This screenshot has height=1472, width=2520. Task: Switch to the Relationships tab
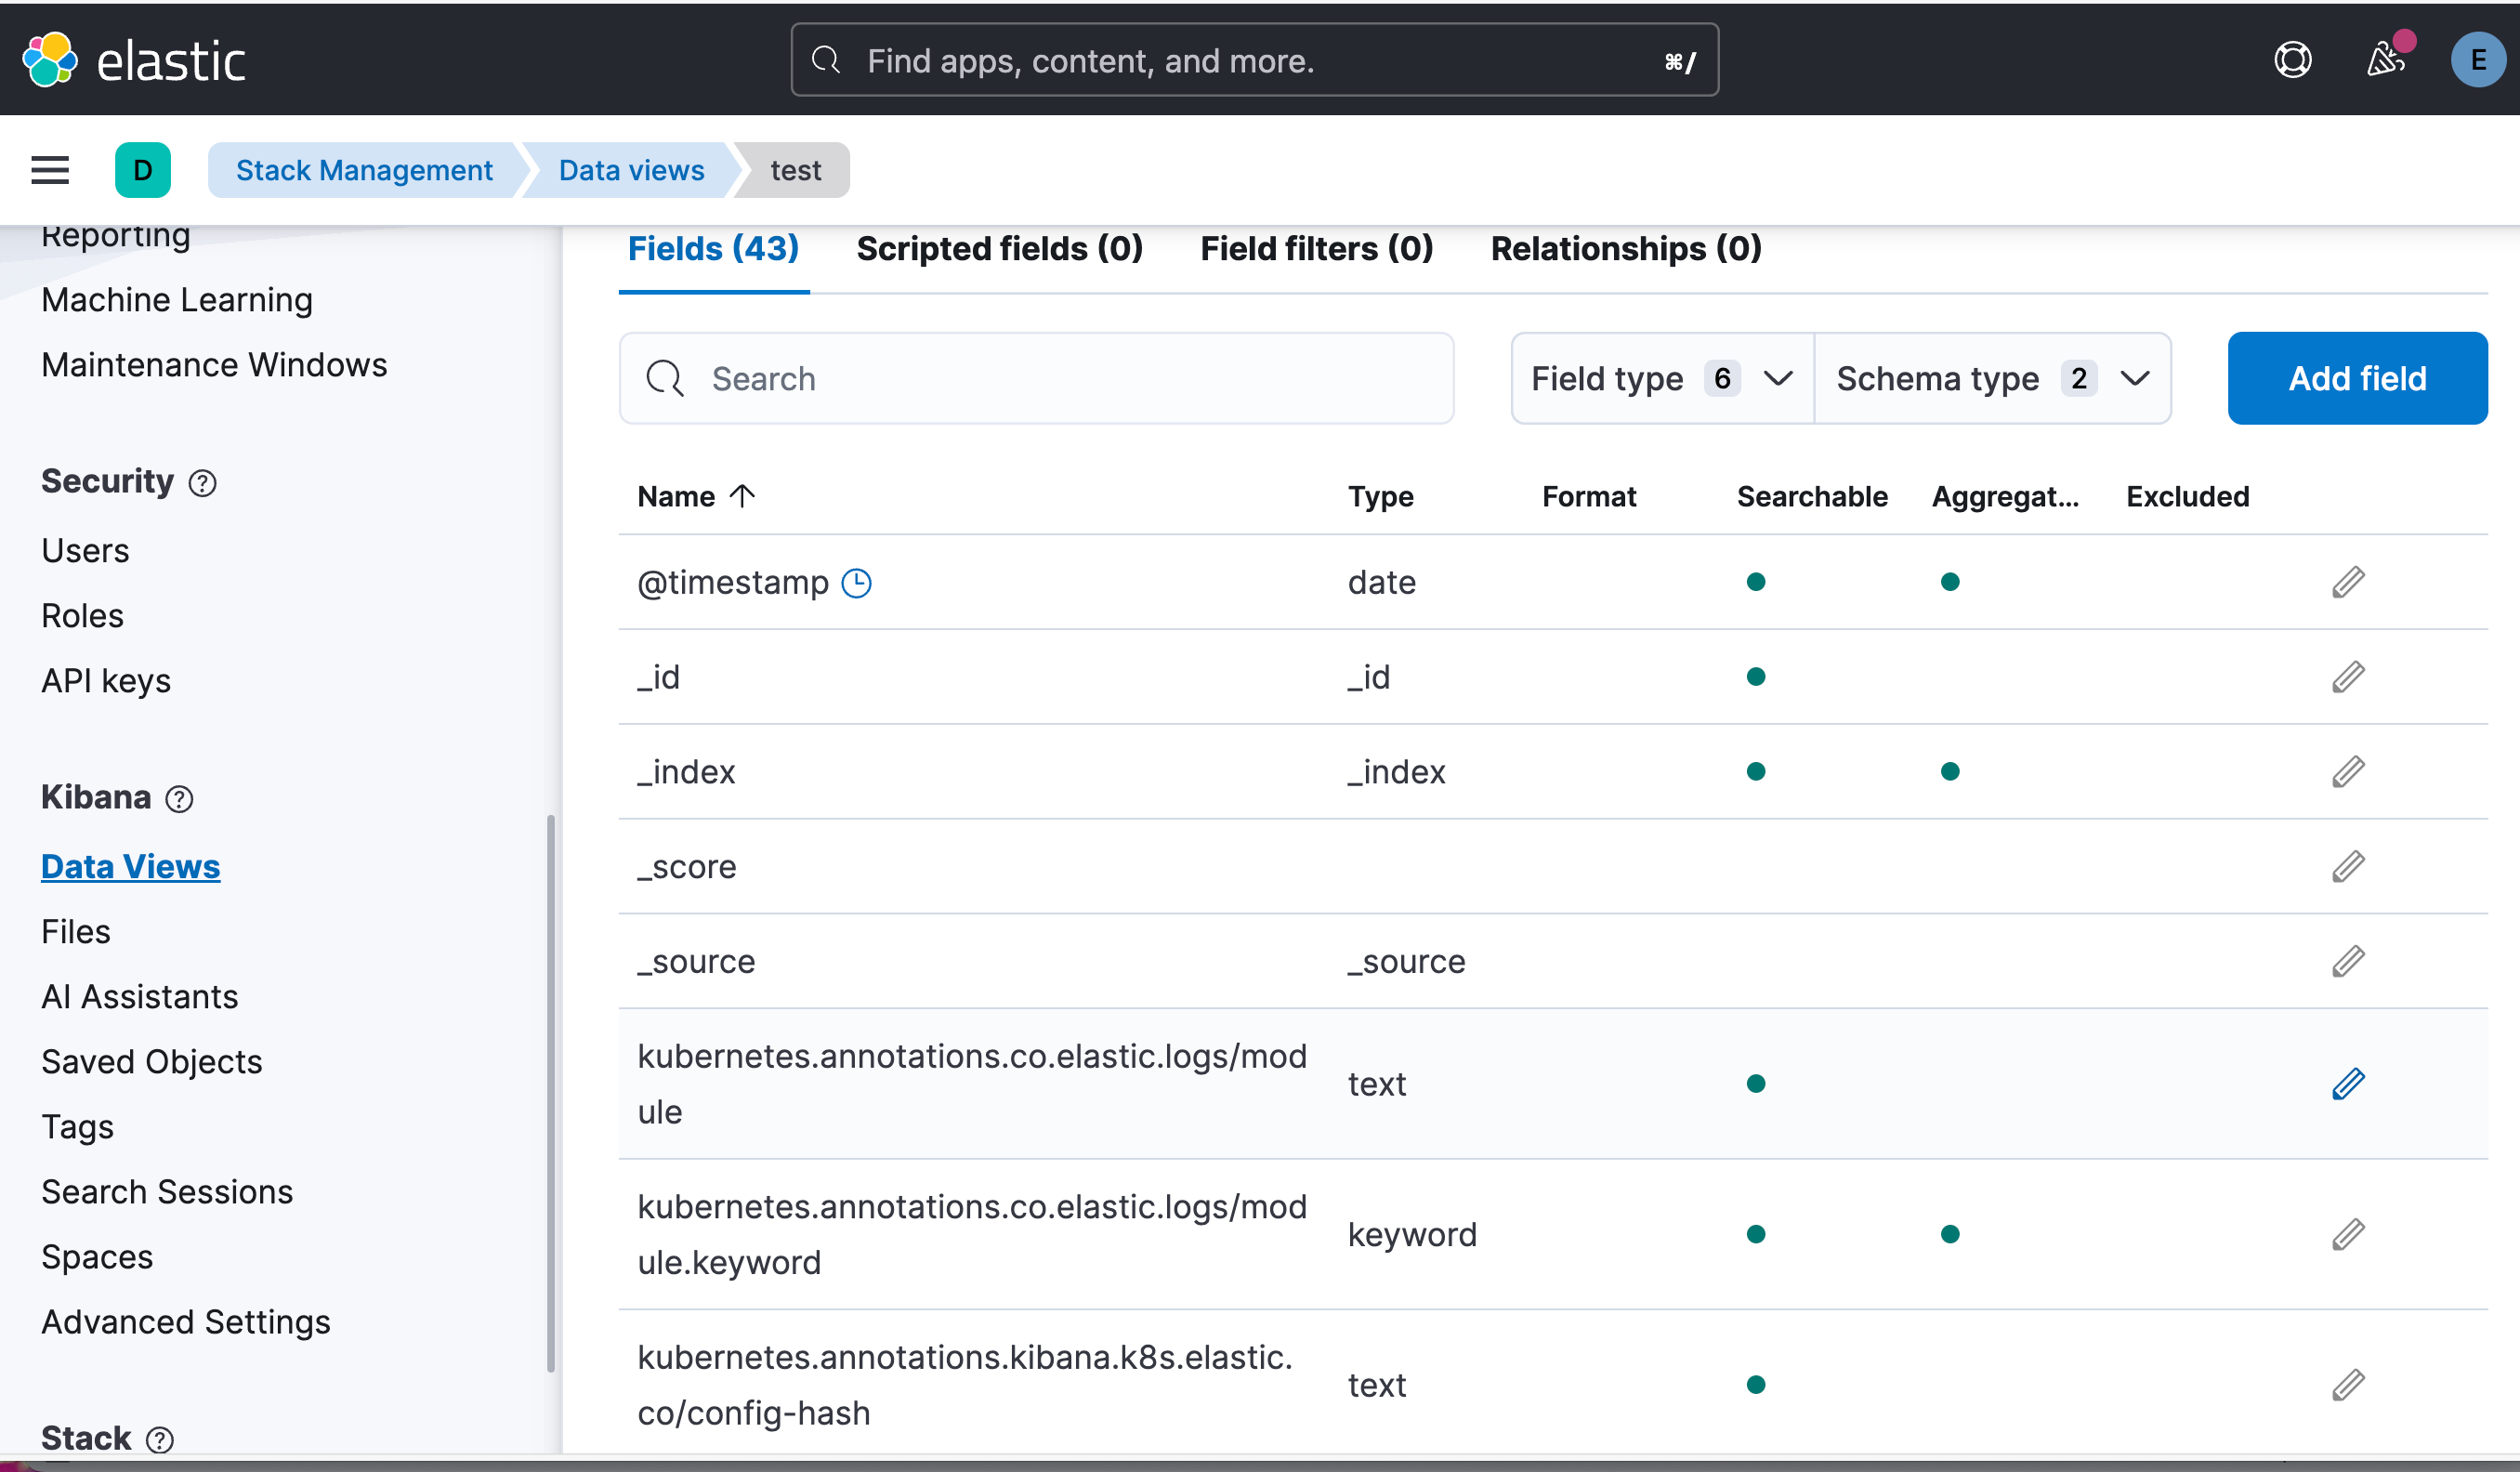pos(1625,249)
